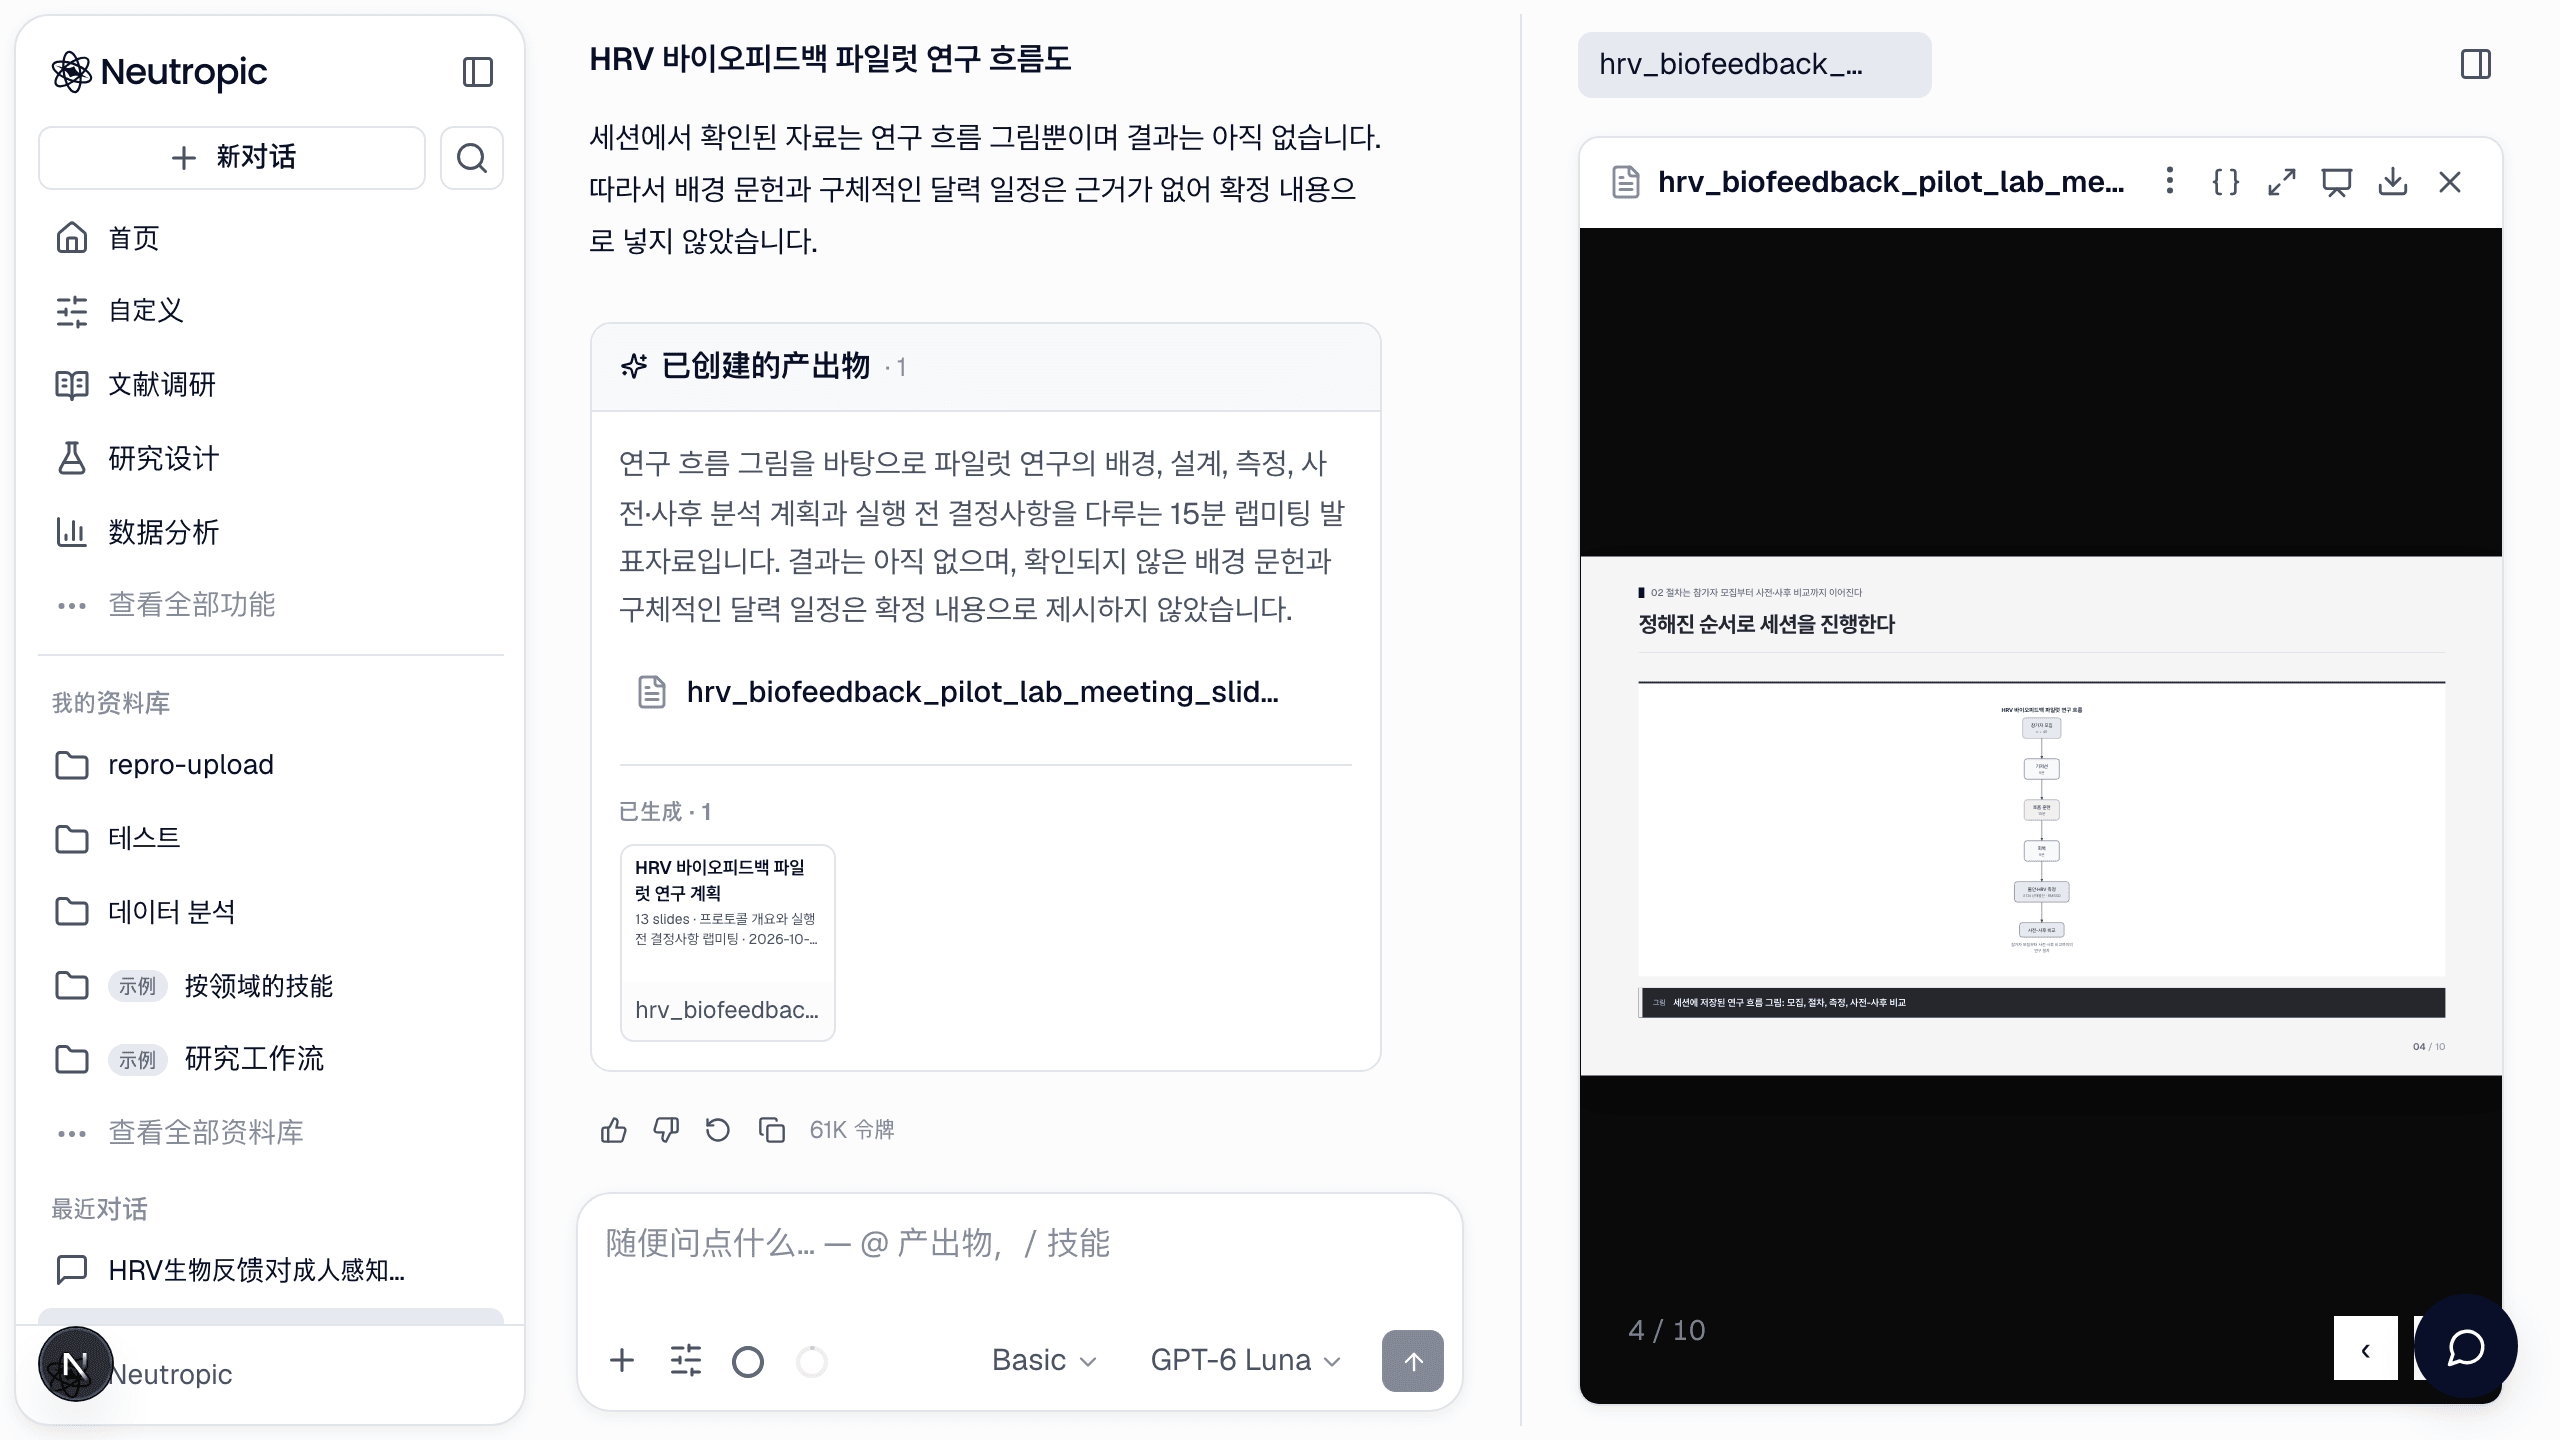Expand 查看全部功能 all features
2560x1440 pixels.
point(270,605)
